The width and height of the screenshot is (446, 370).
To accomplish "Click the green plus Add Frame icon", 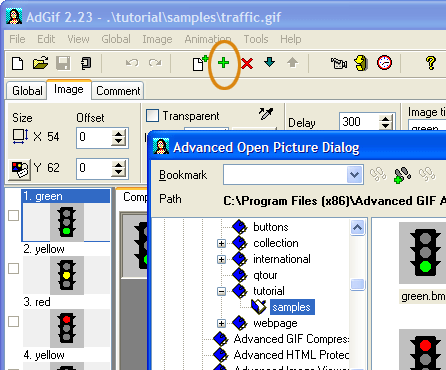I will click(223, 63).
